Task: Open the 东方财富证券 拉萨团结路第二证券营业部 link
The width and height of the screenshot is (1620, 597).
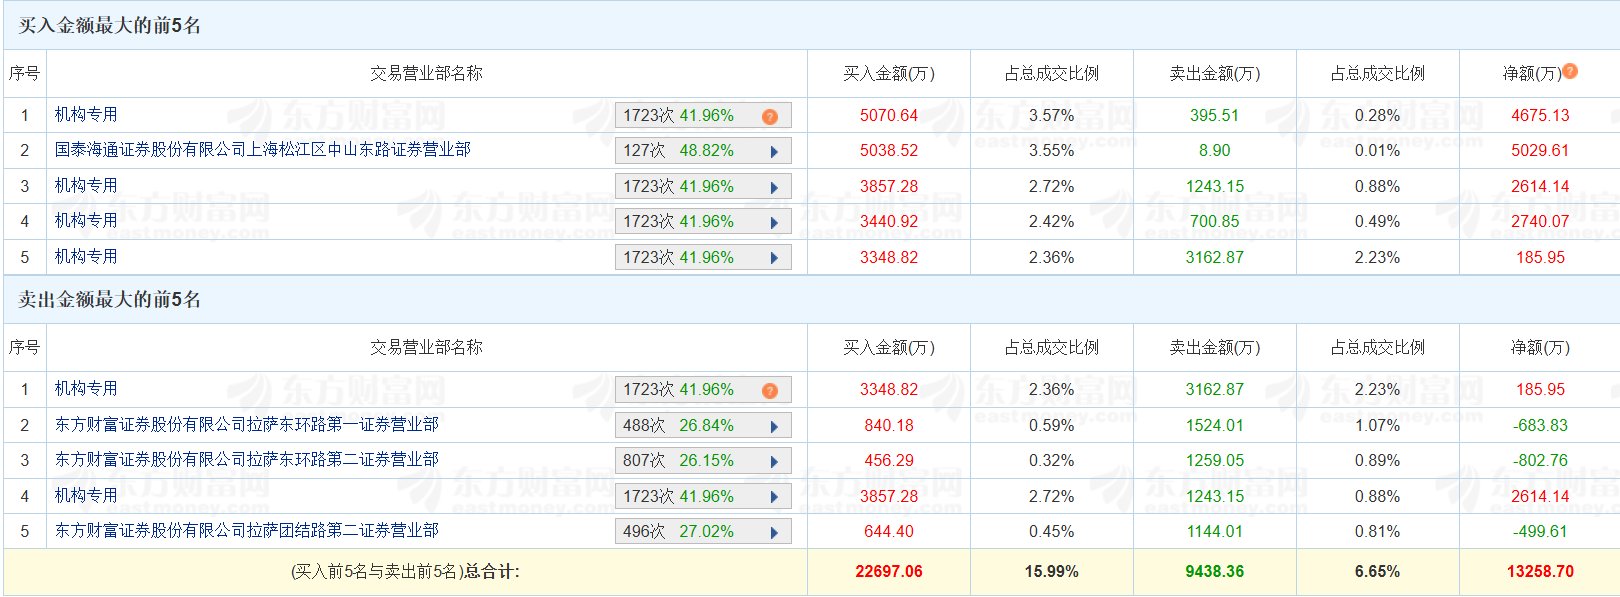Action: coord(246,531)
